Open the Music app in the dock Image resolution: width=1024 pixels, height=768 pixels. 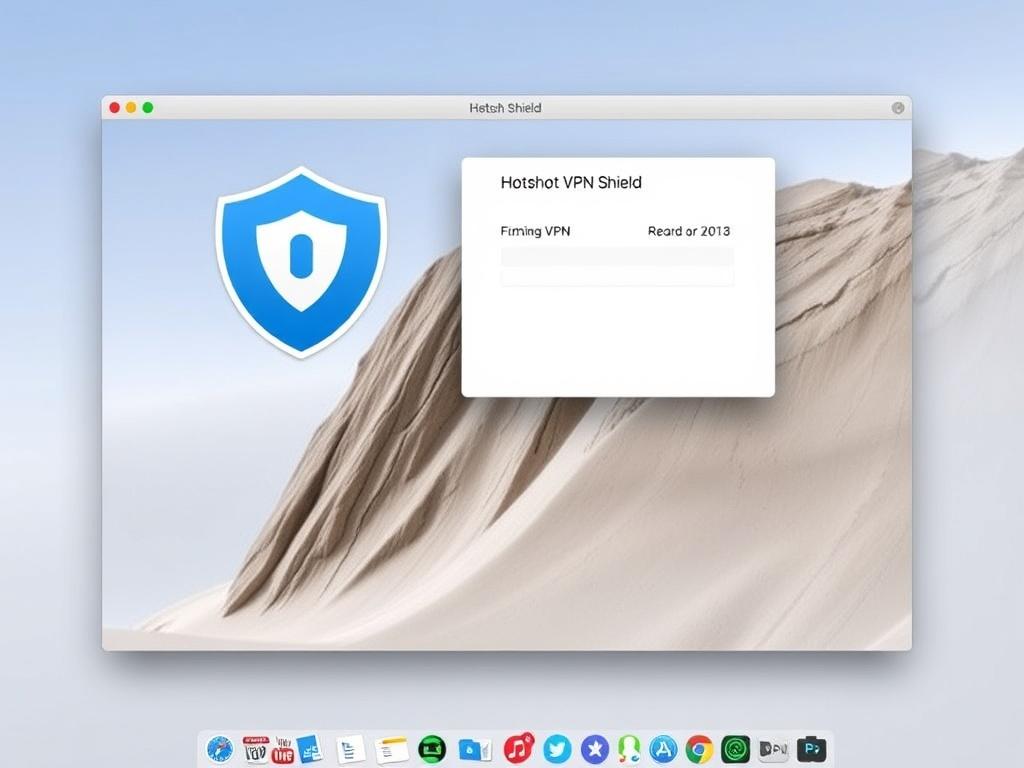tap(519, 748)
